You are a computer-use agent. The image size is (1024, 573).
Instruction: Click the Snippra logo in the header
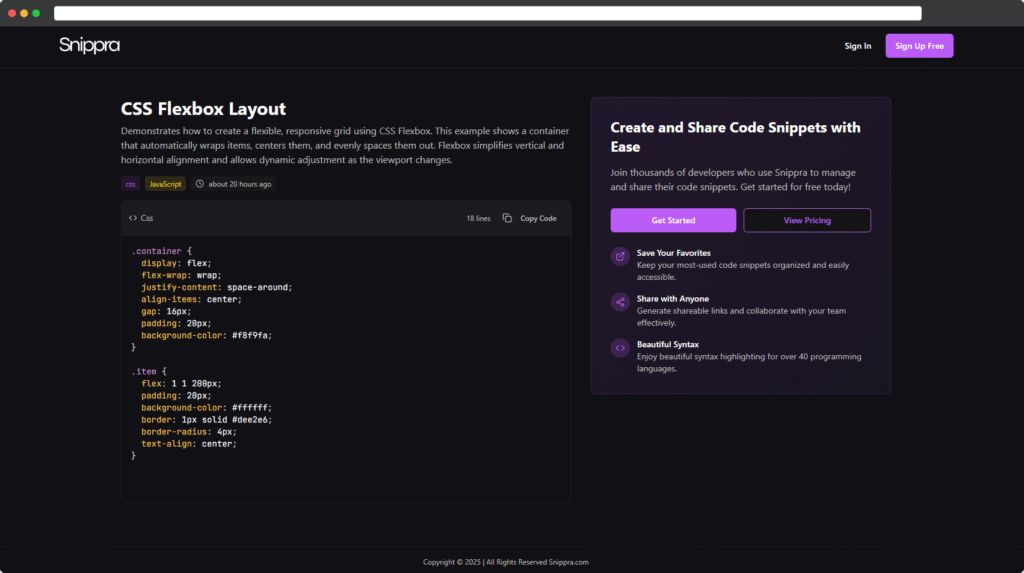point(89,45)
